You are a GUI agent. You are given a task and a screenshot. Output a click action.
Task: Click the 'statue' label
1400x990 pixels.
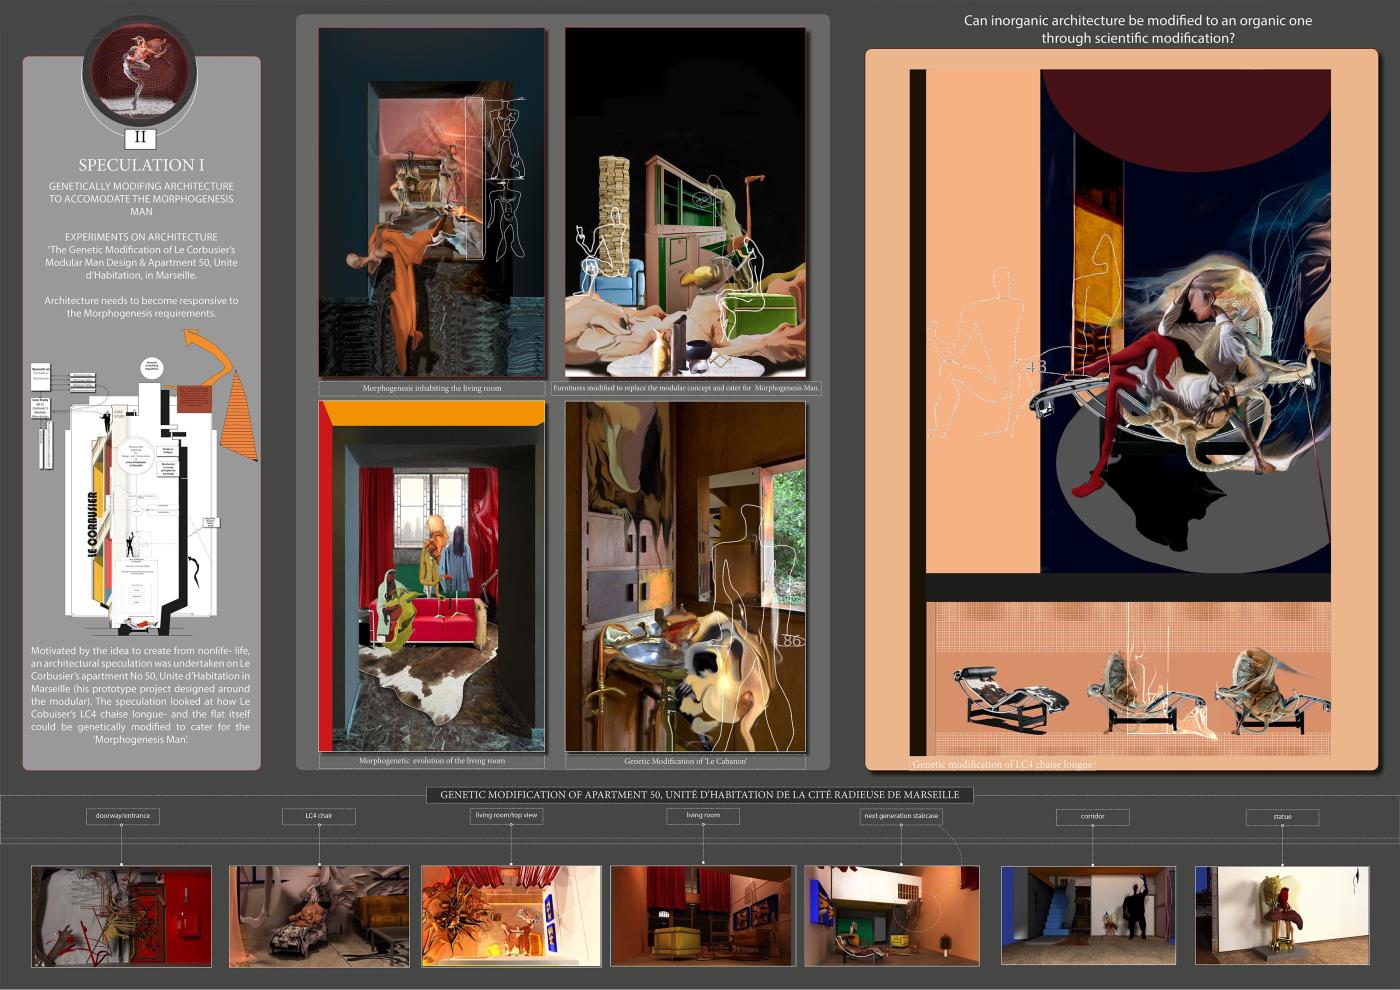pyautogui.click(x=1282, y=817)
